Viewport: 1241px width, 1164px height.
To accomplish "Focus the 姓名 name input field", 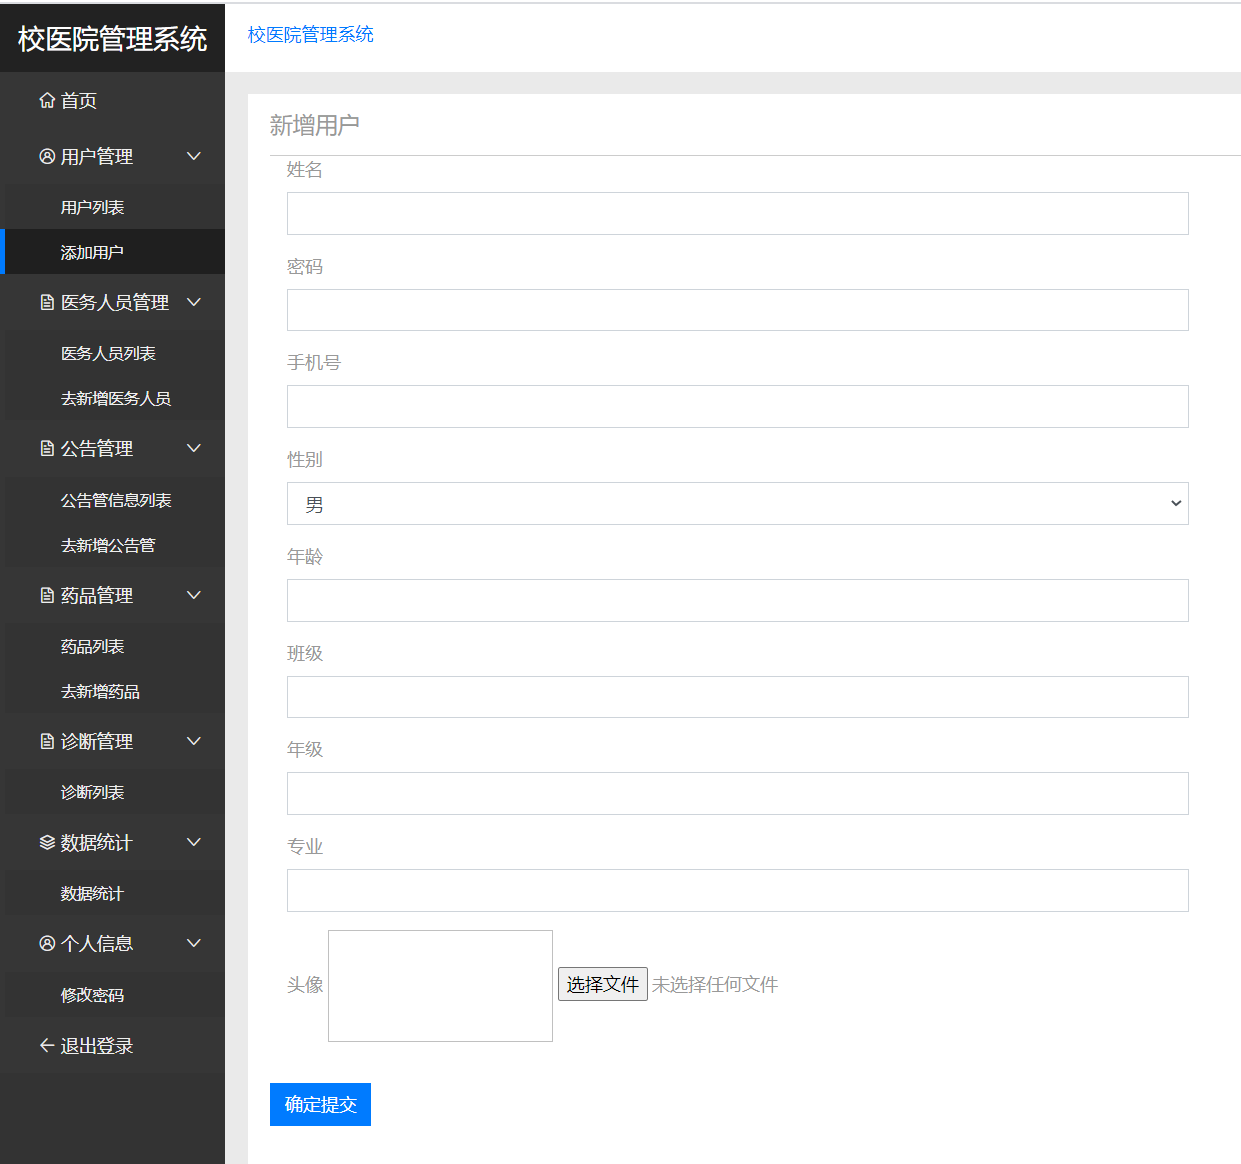I will tap(737, 214).
